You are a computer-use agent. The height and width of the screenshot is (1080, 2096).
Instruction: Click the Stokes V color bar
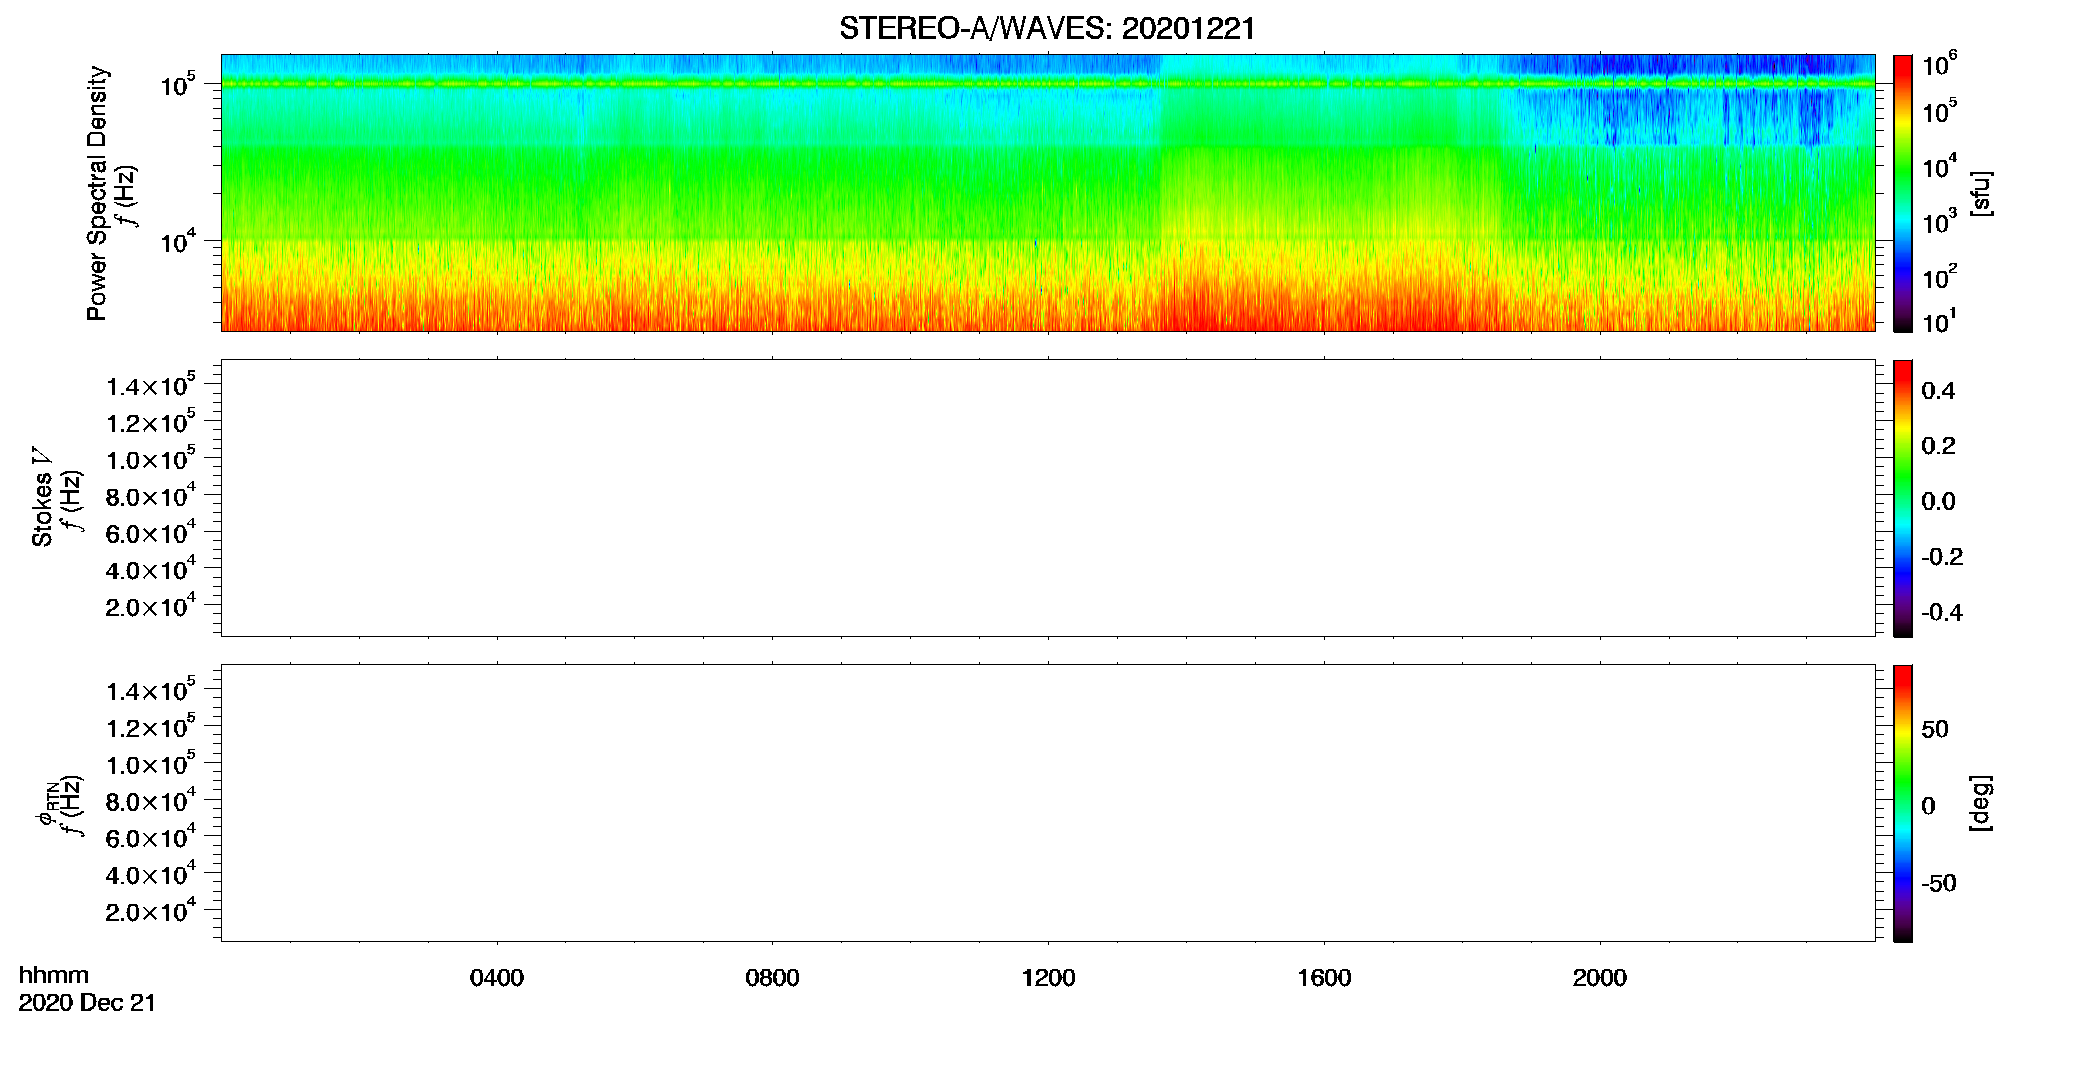[1903, 498]
